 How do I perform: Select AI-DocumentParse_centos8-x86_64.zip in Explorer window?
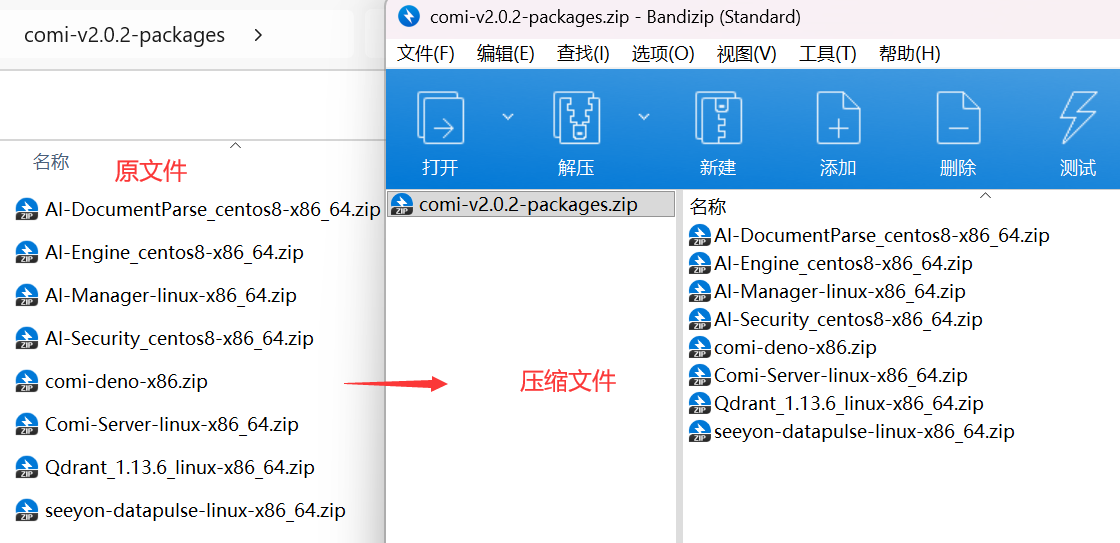click(212, 209)
